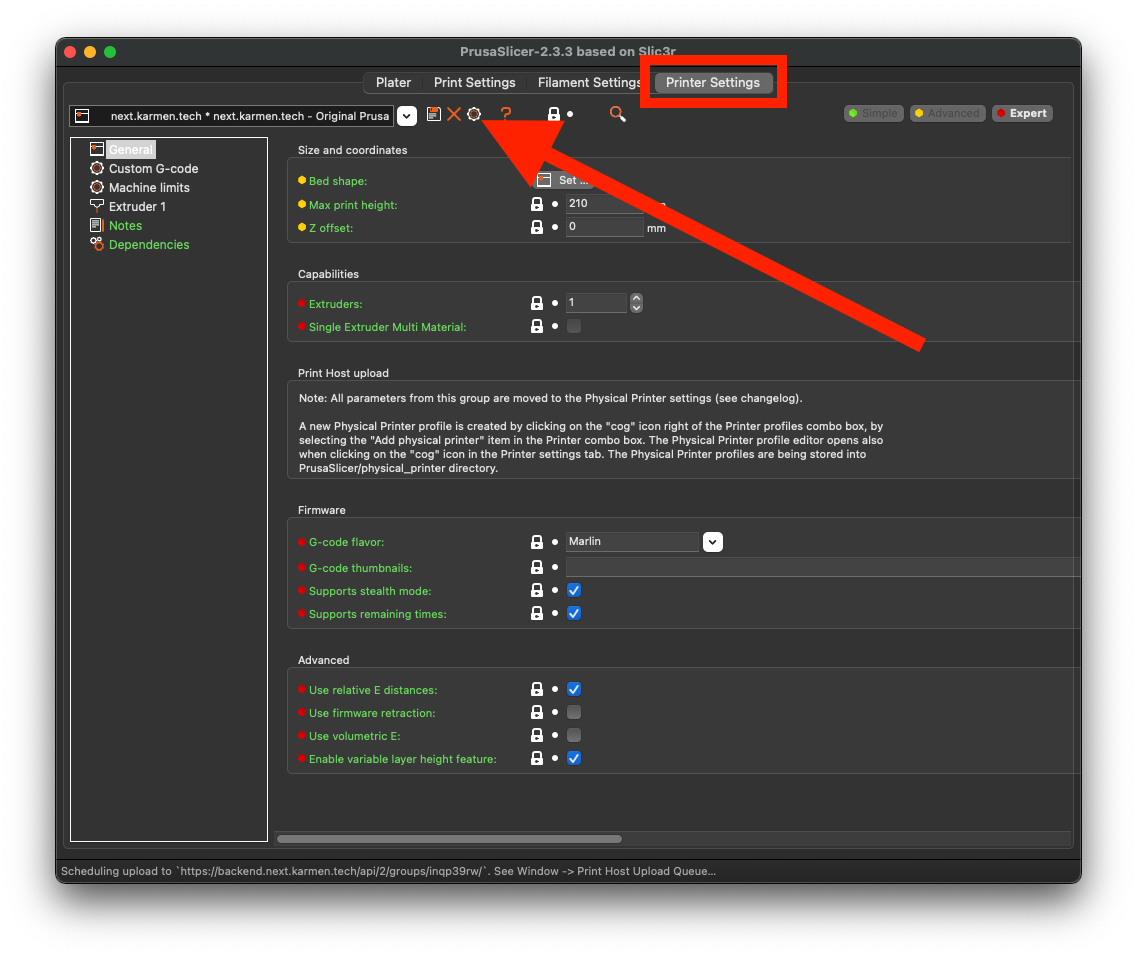Click the orange delete preset X icon
Screen dimensions: 1137x957
click(454, 114)
